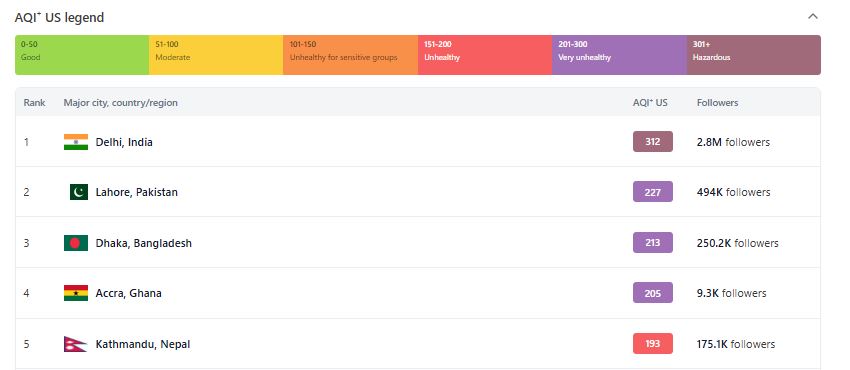Image resolution: width=850 pixels, height=370 pixels.
Task: Click the Pakistan flag icon
Action: point(79,192)
